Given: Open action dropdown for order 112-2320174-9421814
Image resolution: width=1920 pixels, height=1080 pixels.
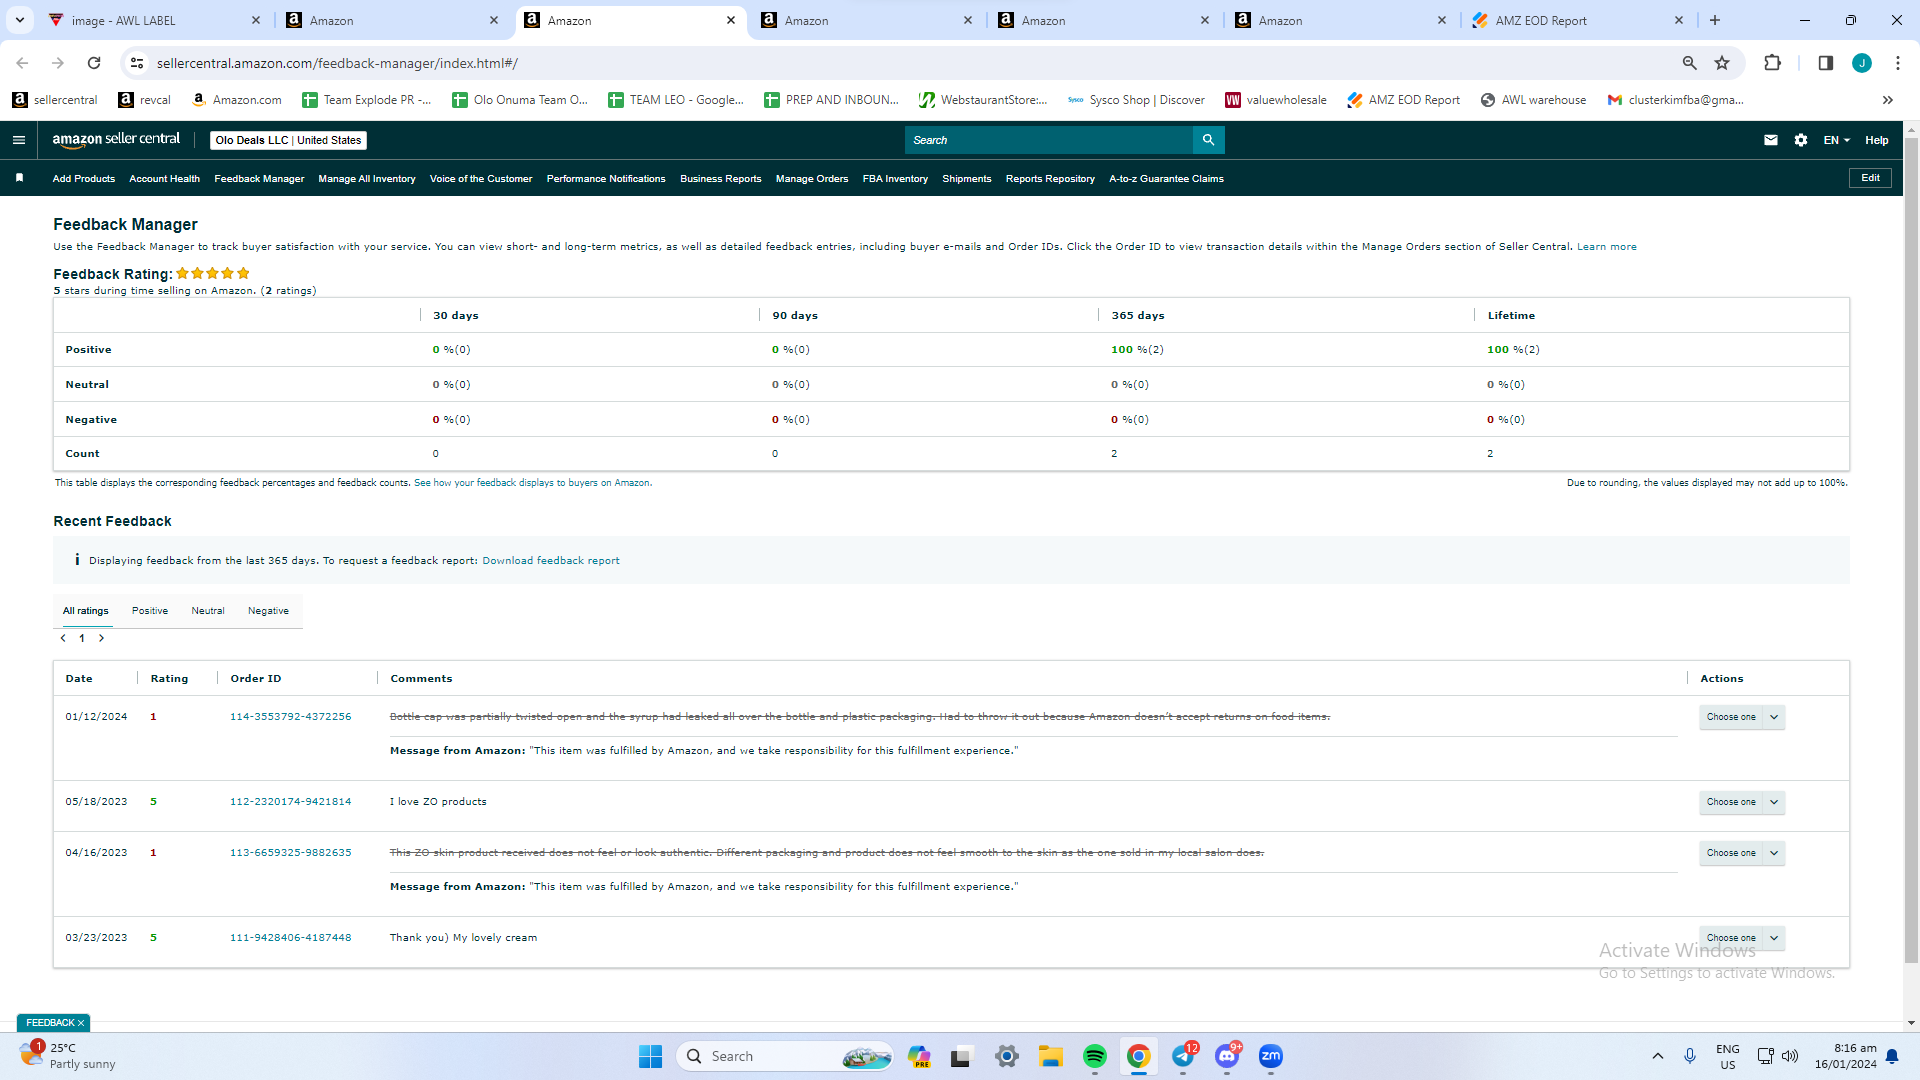Looking at the screenshot, I should (x=1741, y=802).
